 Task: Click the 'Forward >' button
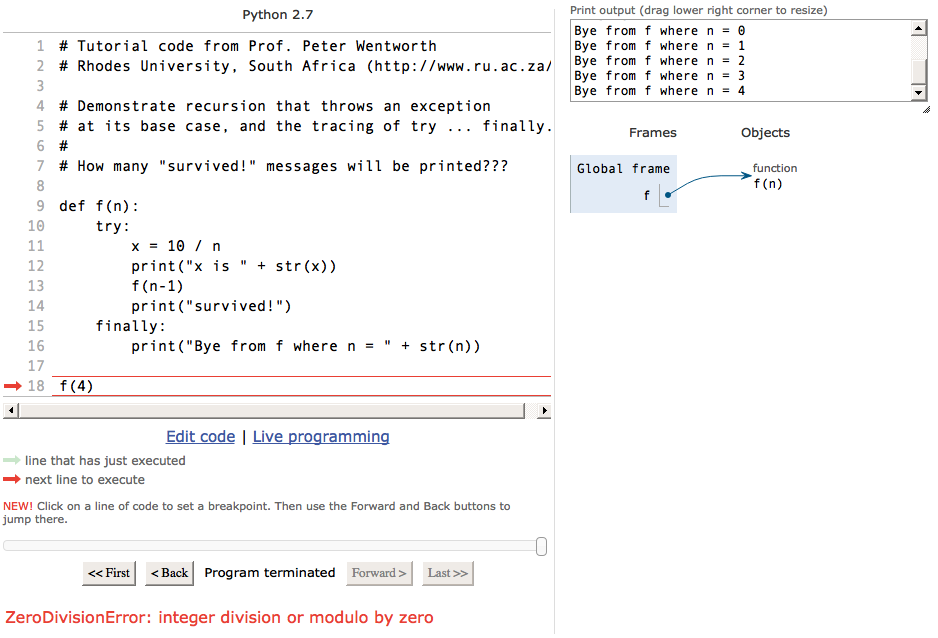pyautogui.click(x=379, y=573)
